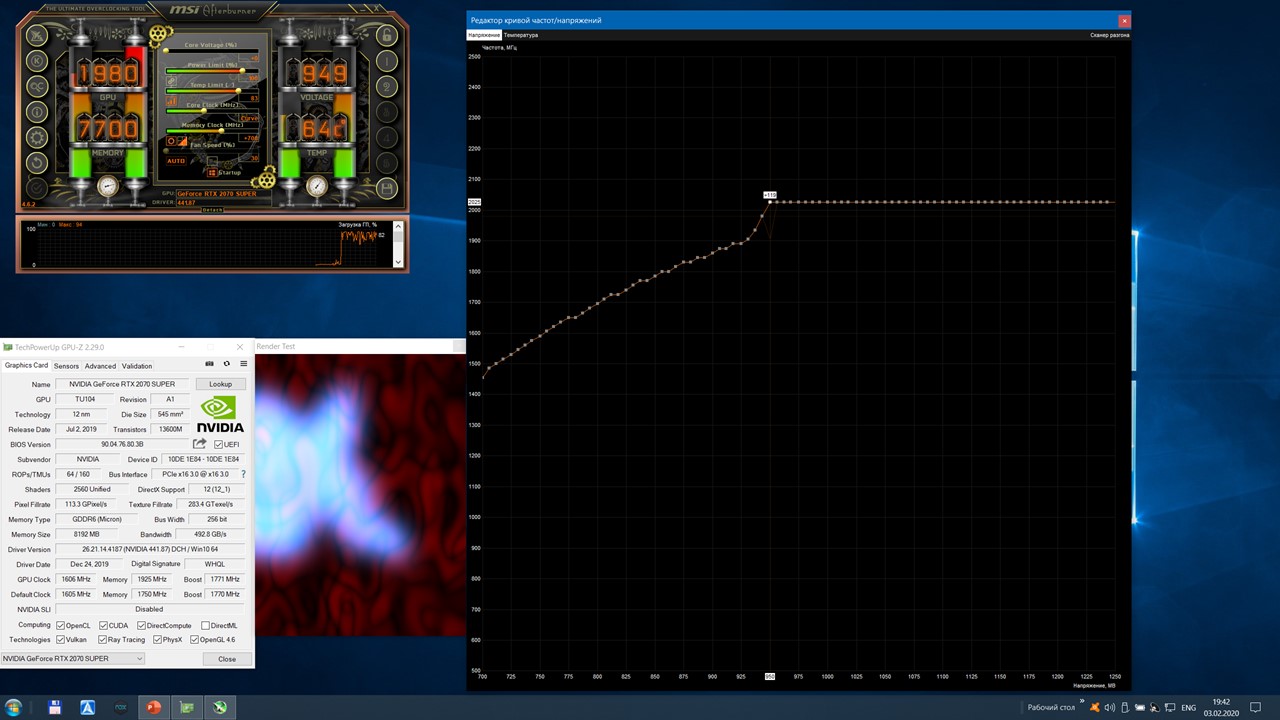Open the Validation tab in GPU-Z
This screenshot has width=1280, height=720.
coord(137,366)
